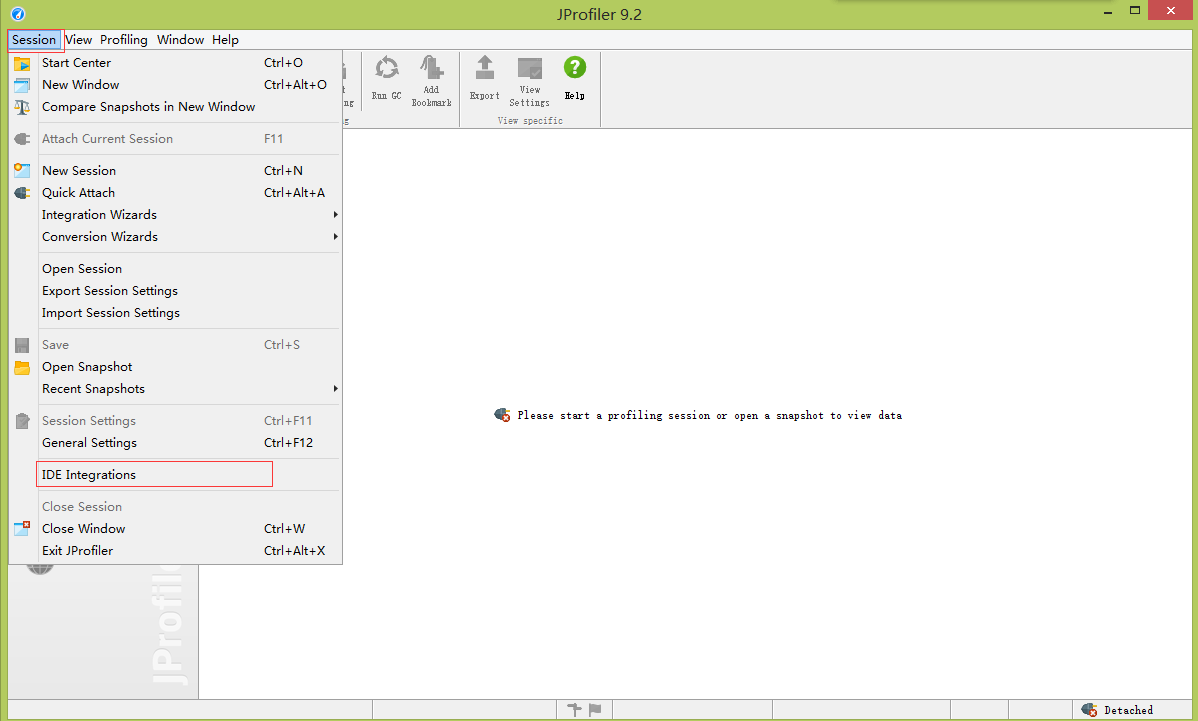
Task: Click Run GC toolbar button
Action: coord(387,79)
